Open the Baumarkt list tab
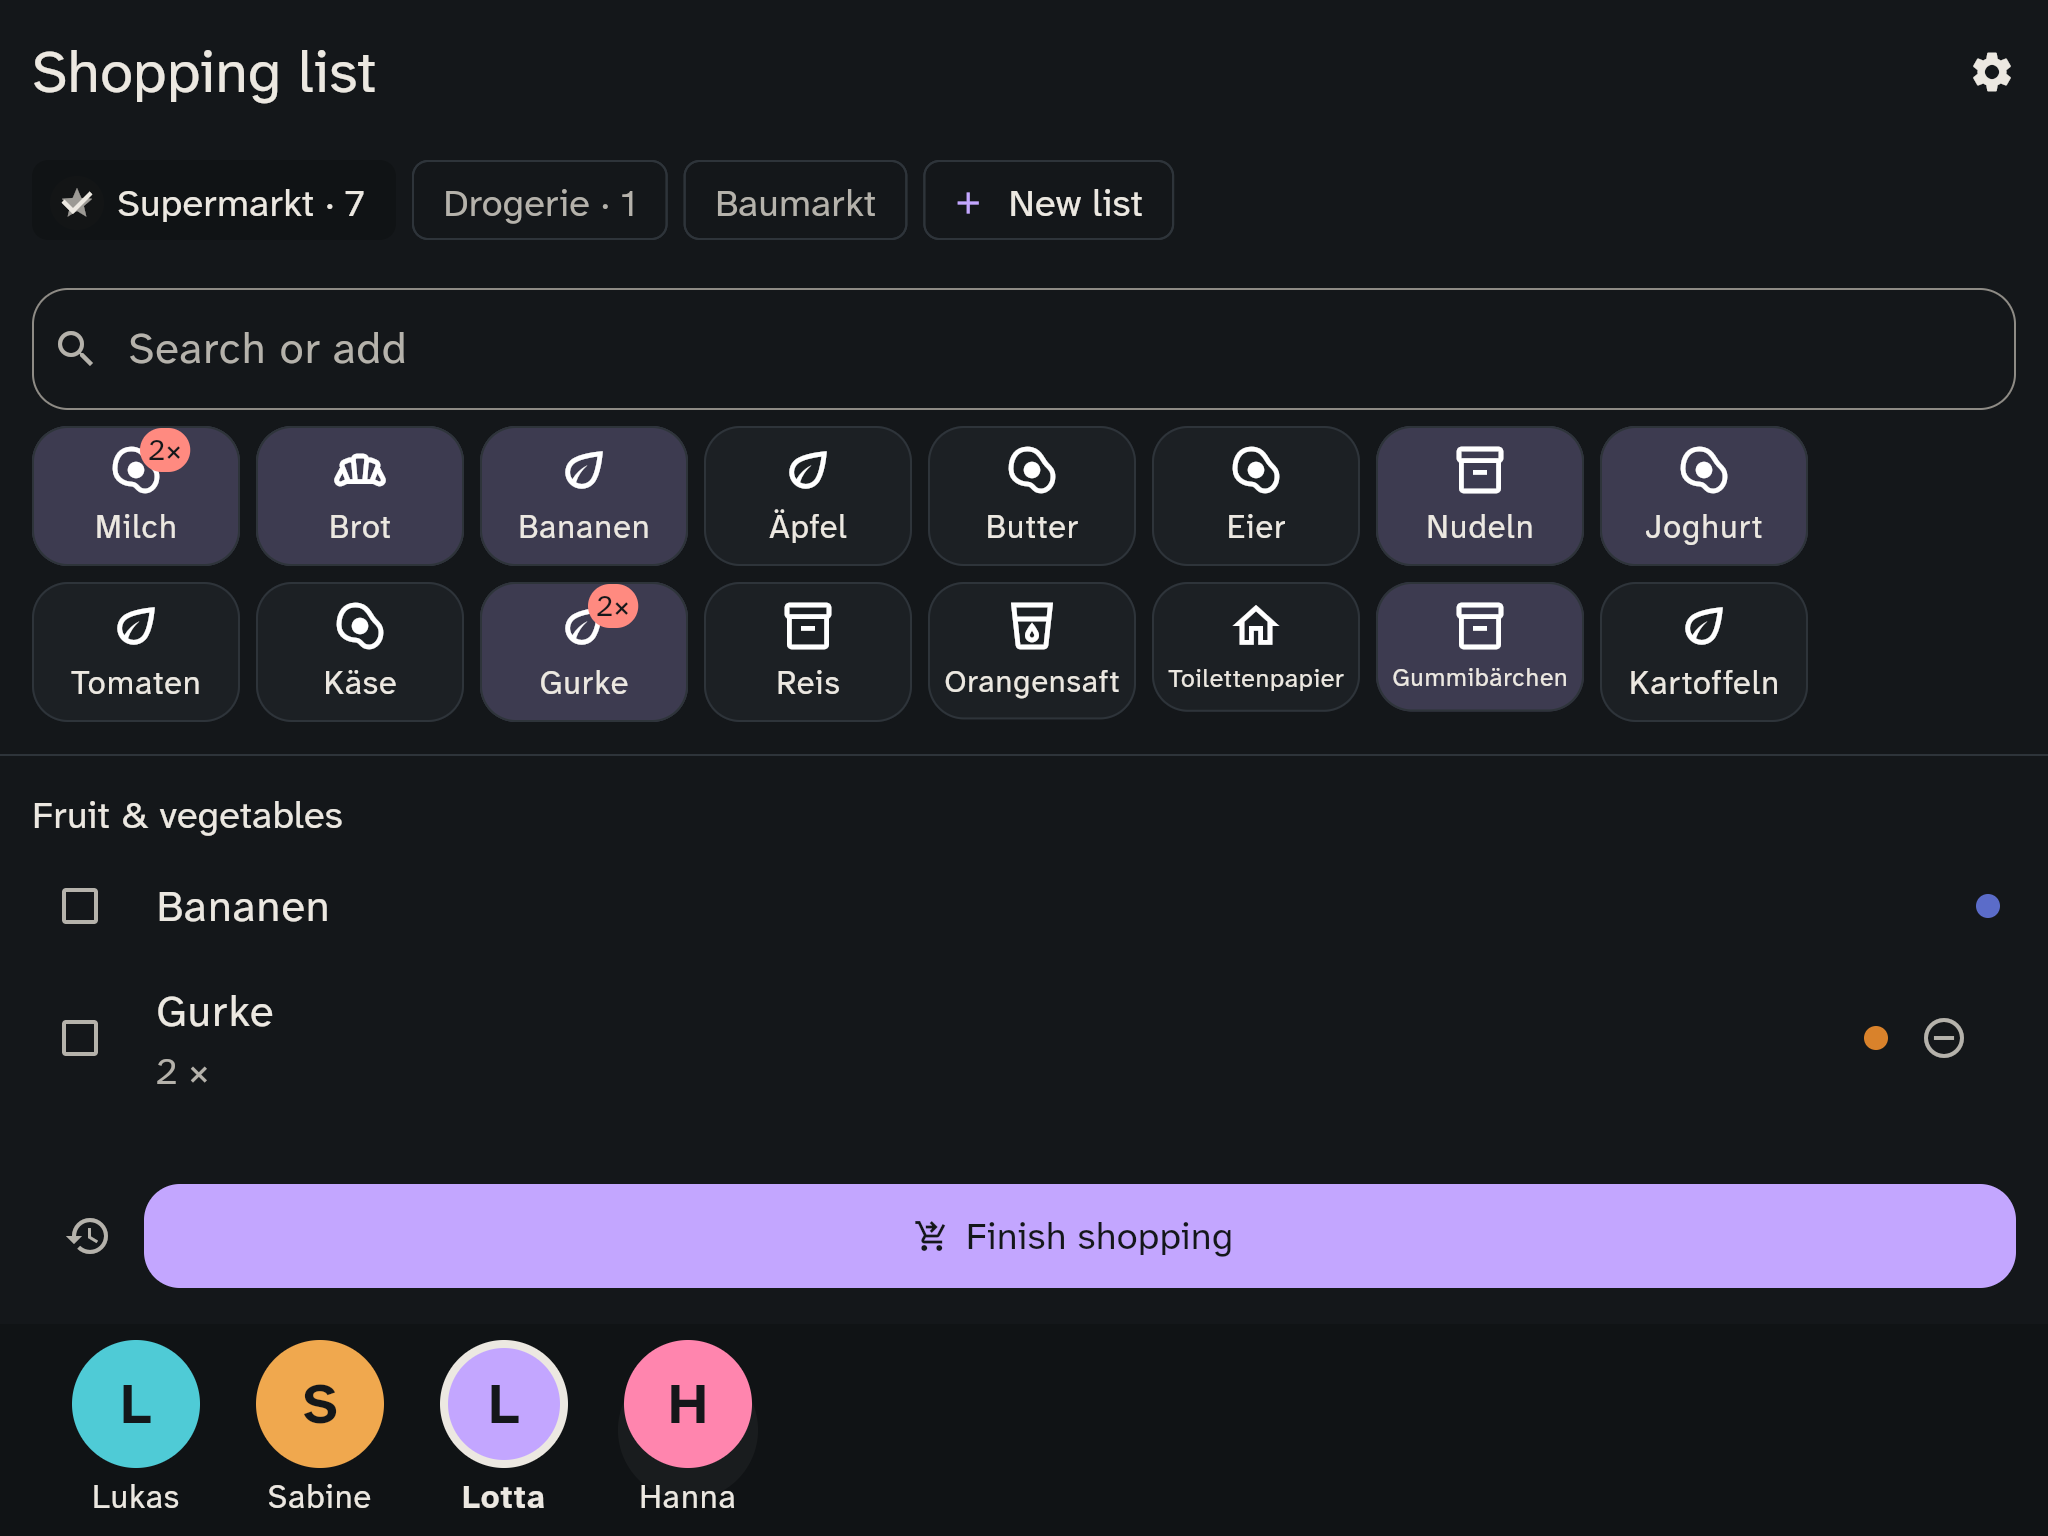The image size is (2048, 1536). 795,200
